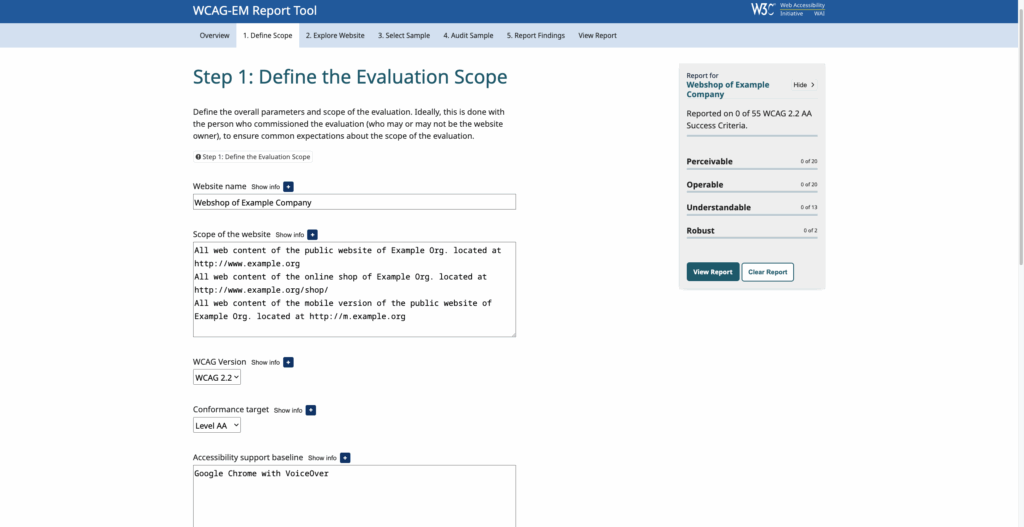Click the 'Show info' text next to Website name
This screenshot has height=527, width=1024.
pyautogui.click(x=265, y=187)
